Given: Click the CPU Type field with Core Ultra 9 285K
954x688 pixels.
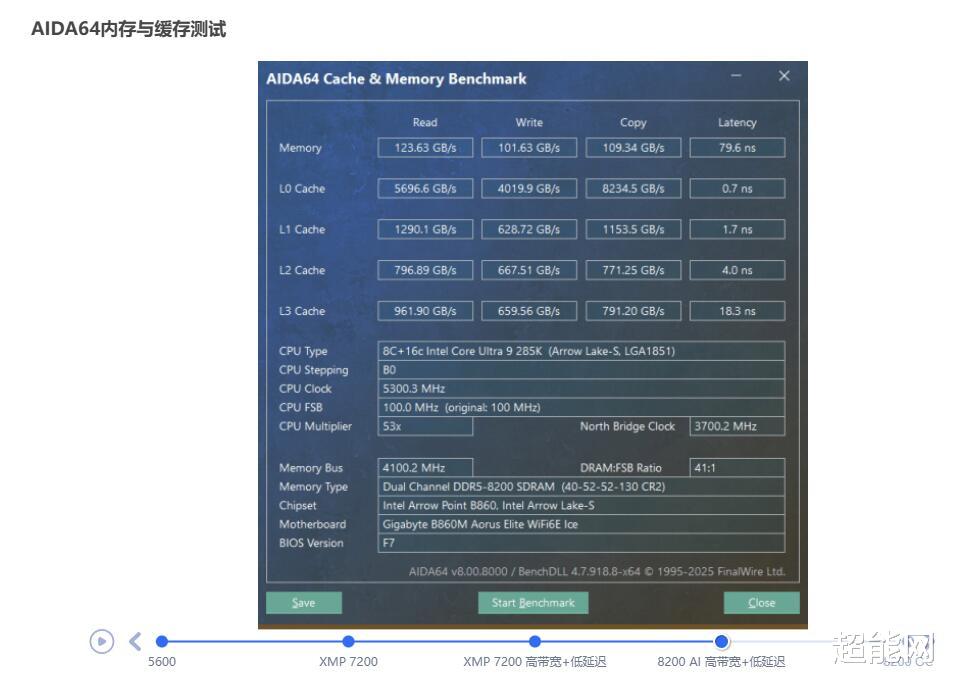Looking at the screenshot, I should pos(581,351).
